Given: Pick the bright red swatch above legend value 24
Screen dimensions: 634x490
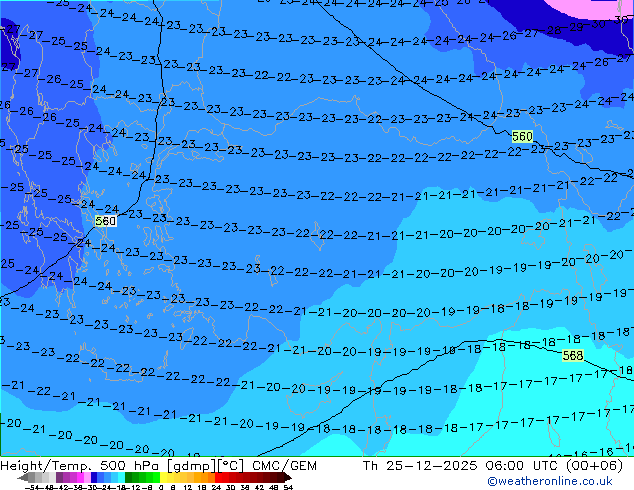Looking at the screenshot, I should point(218,477).
